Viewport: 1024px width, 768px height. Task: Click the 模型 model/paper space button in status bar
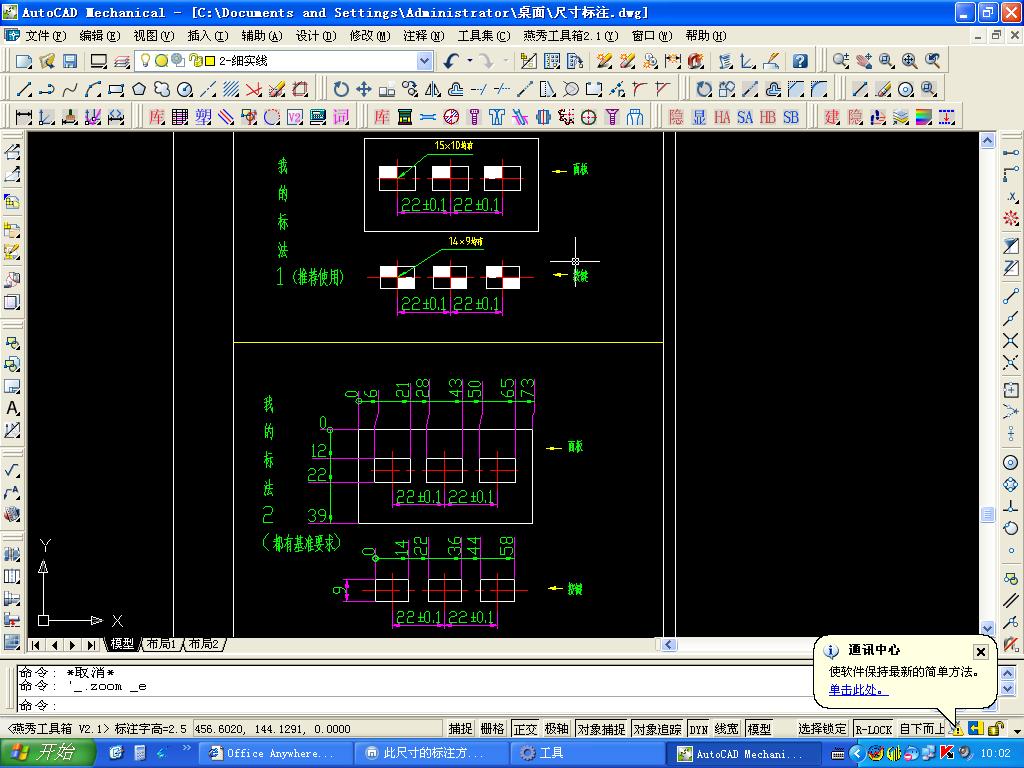point(759,729)
